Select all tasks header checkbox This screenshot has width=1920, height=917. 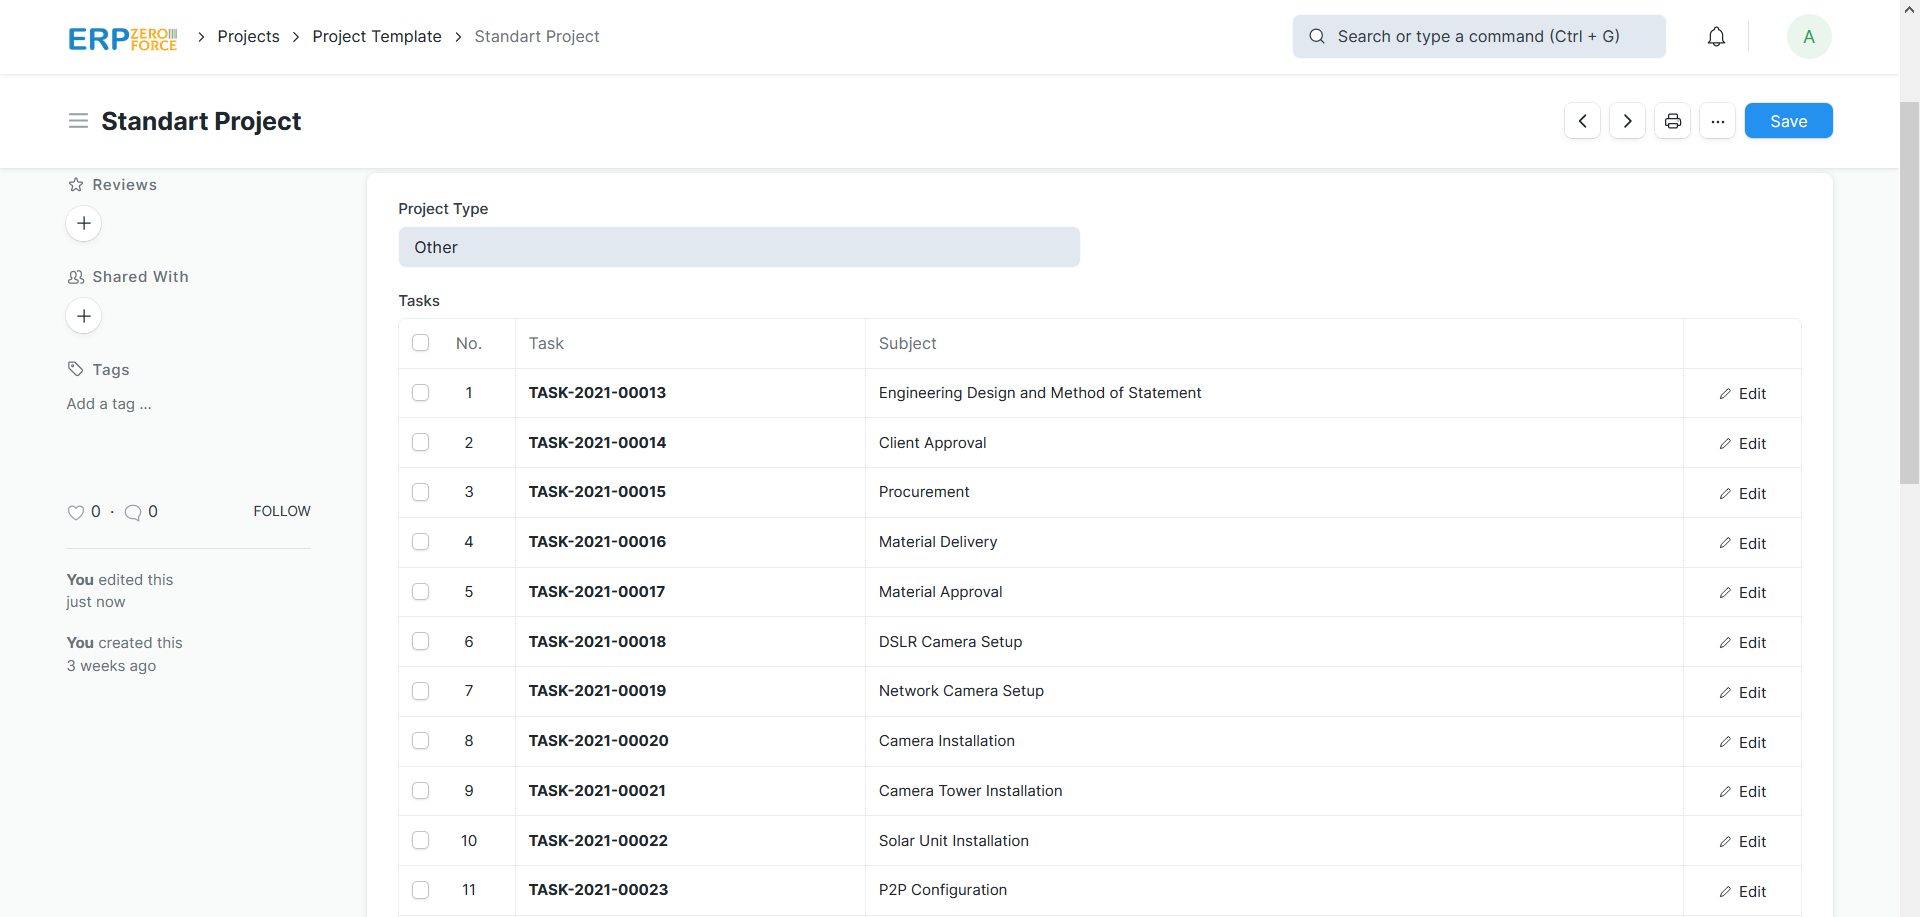coord(420,343)
